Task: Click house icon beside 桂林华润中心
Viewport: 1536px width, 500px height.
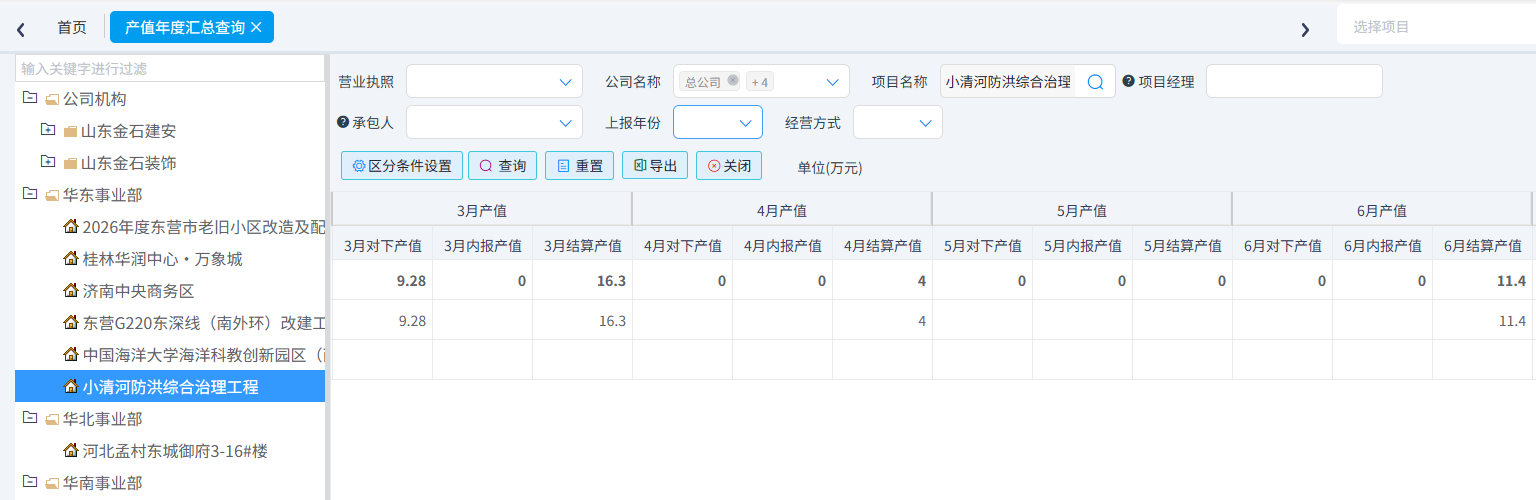Action: click(70, 258)
